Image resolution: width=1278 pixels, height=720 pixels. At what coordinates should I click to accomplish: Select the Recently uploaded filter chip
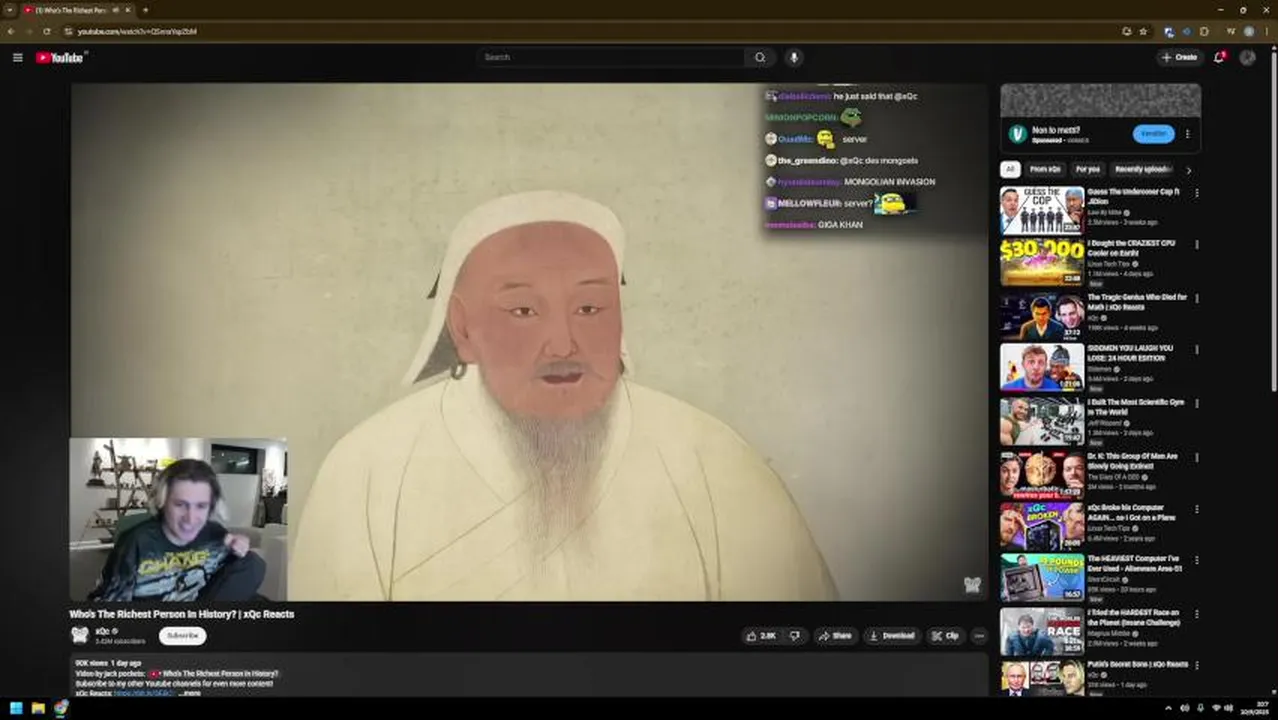pos(1143,169)
